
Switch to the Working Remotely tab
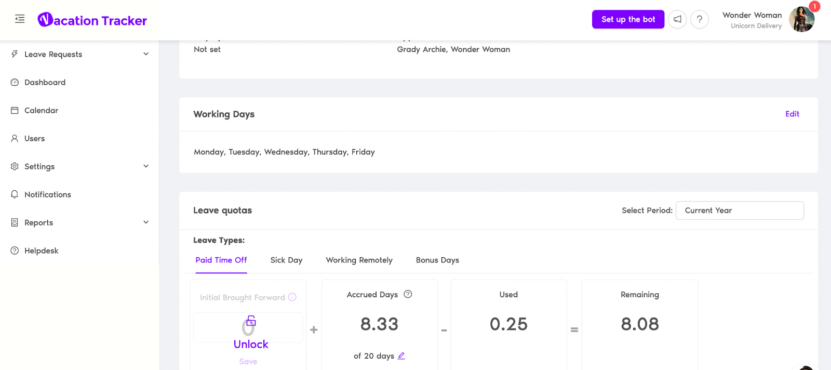tap(359, 260)
